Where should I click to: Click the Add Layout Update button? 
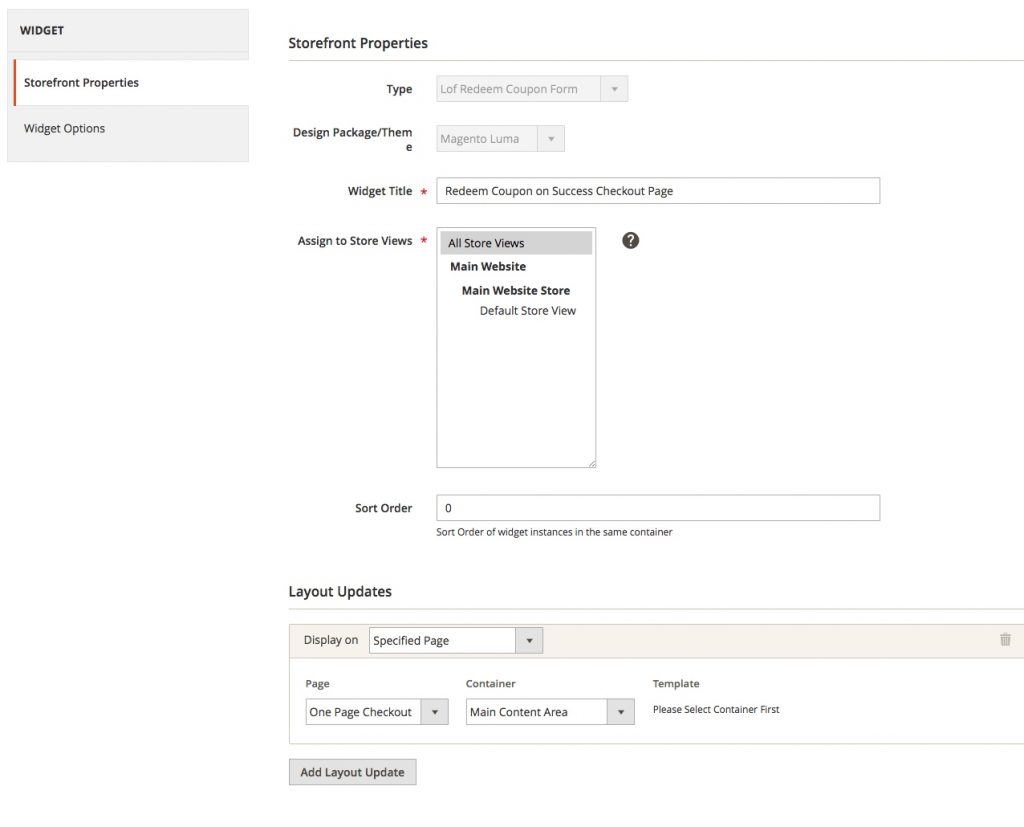(353, 772)
